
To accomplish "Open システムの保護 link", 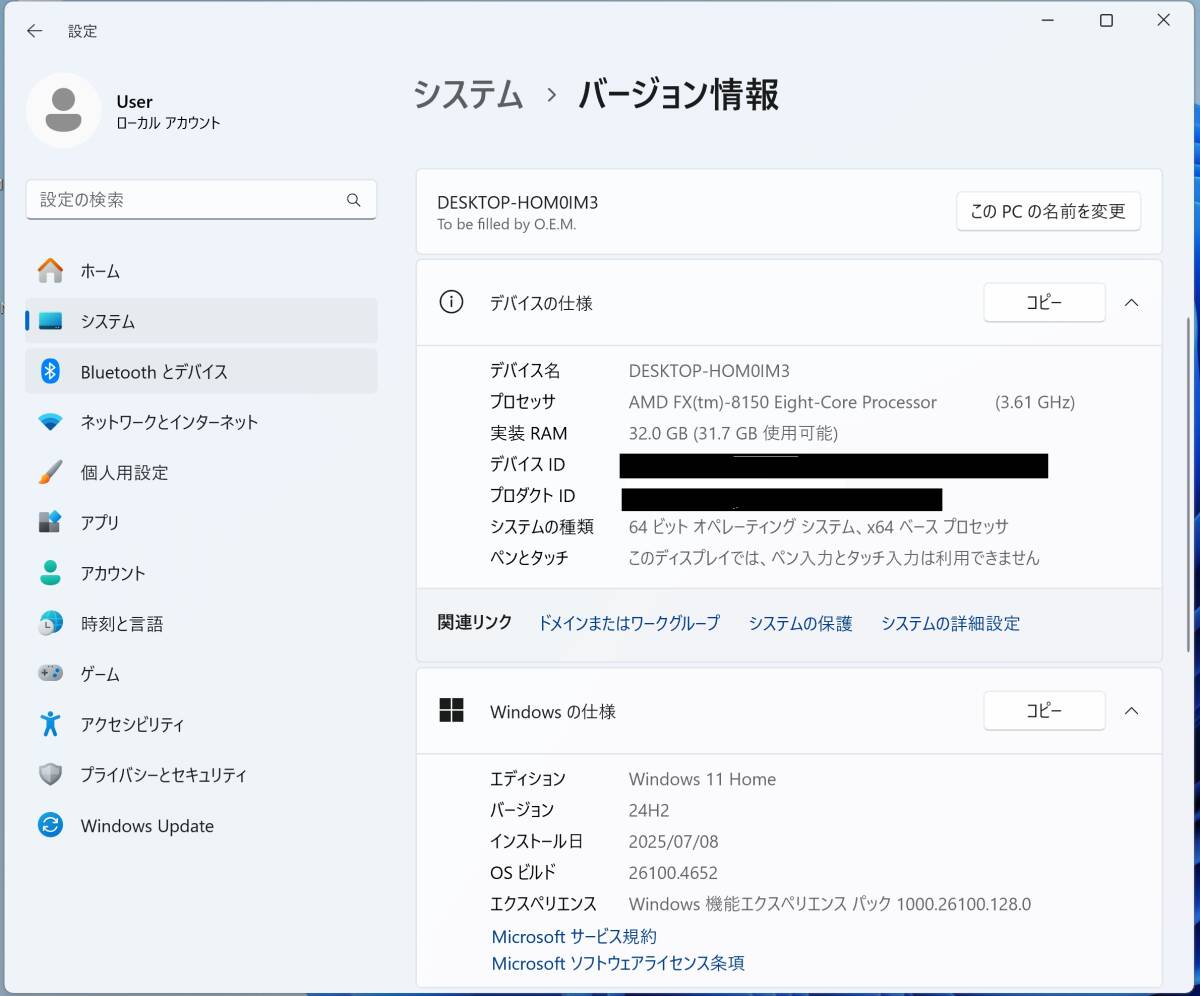I will [x=800, y=623].
